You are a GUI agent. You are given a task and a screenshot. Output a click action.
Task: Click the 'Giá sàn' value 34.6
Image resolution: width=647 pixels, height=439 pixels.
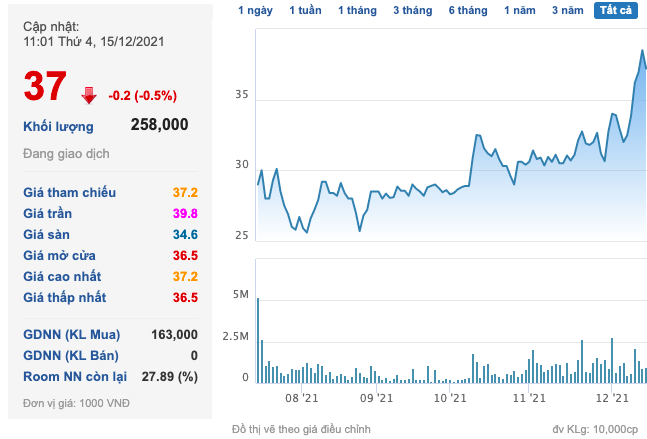point(184,234)
